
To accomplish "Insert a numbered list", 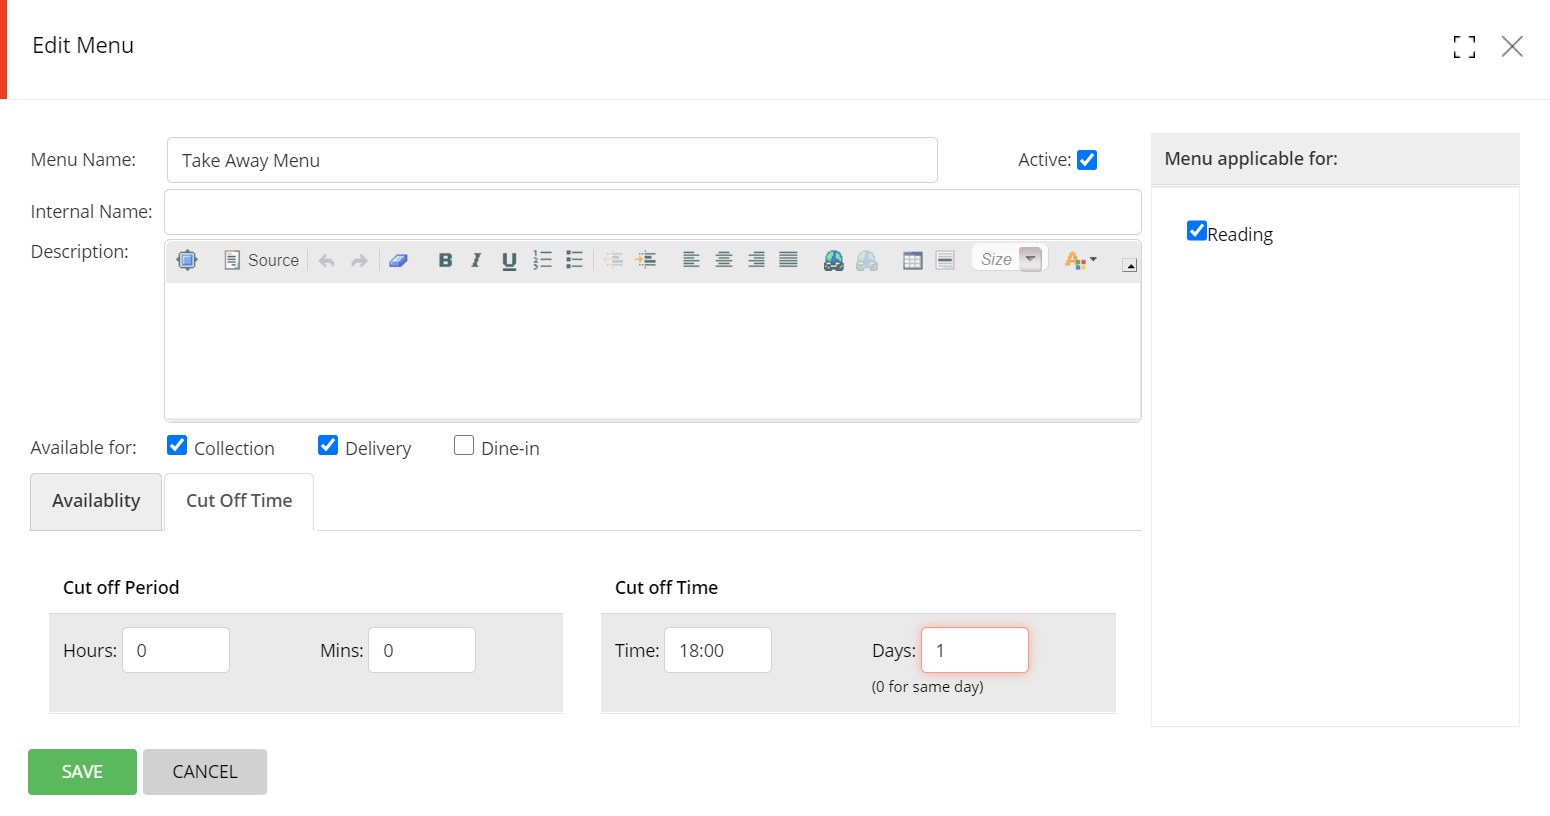I will [542, 260].
